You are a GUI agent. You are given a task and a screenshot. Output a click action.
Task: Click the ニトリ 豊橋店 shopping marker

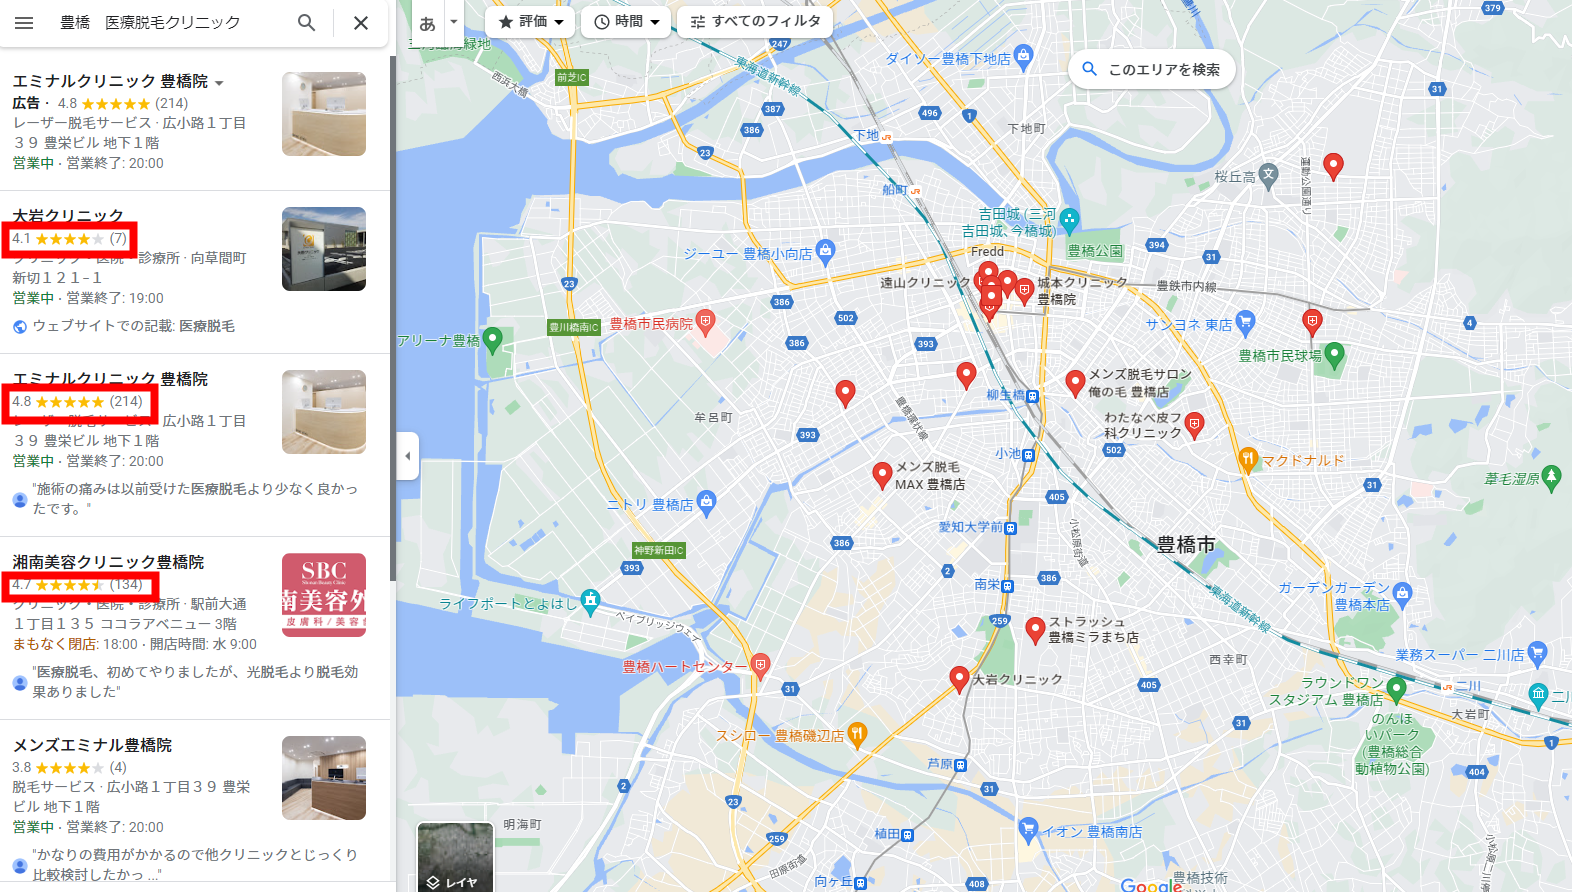[x=707, y=504]
